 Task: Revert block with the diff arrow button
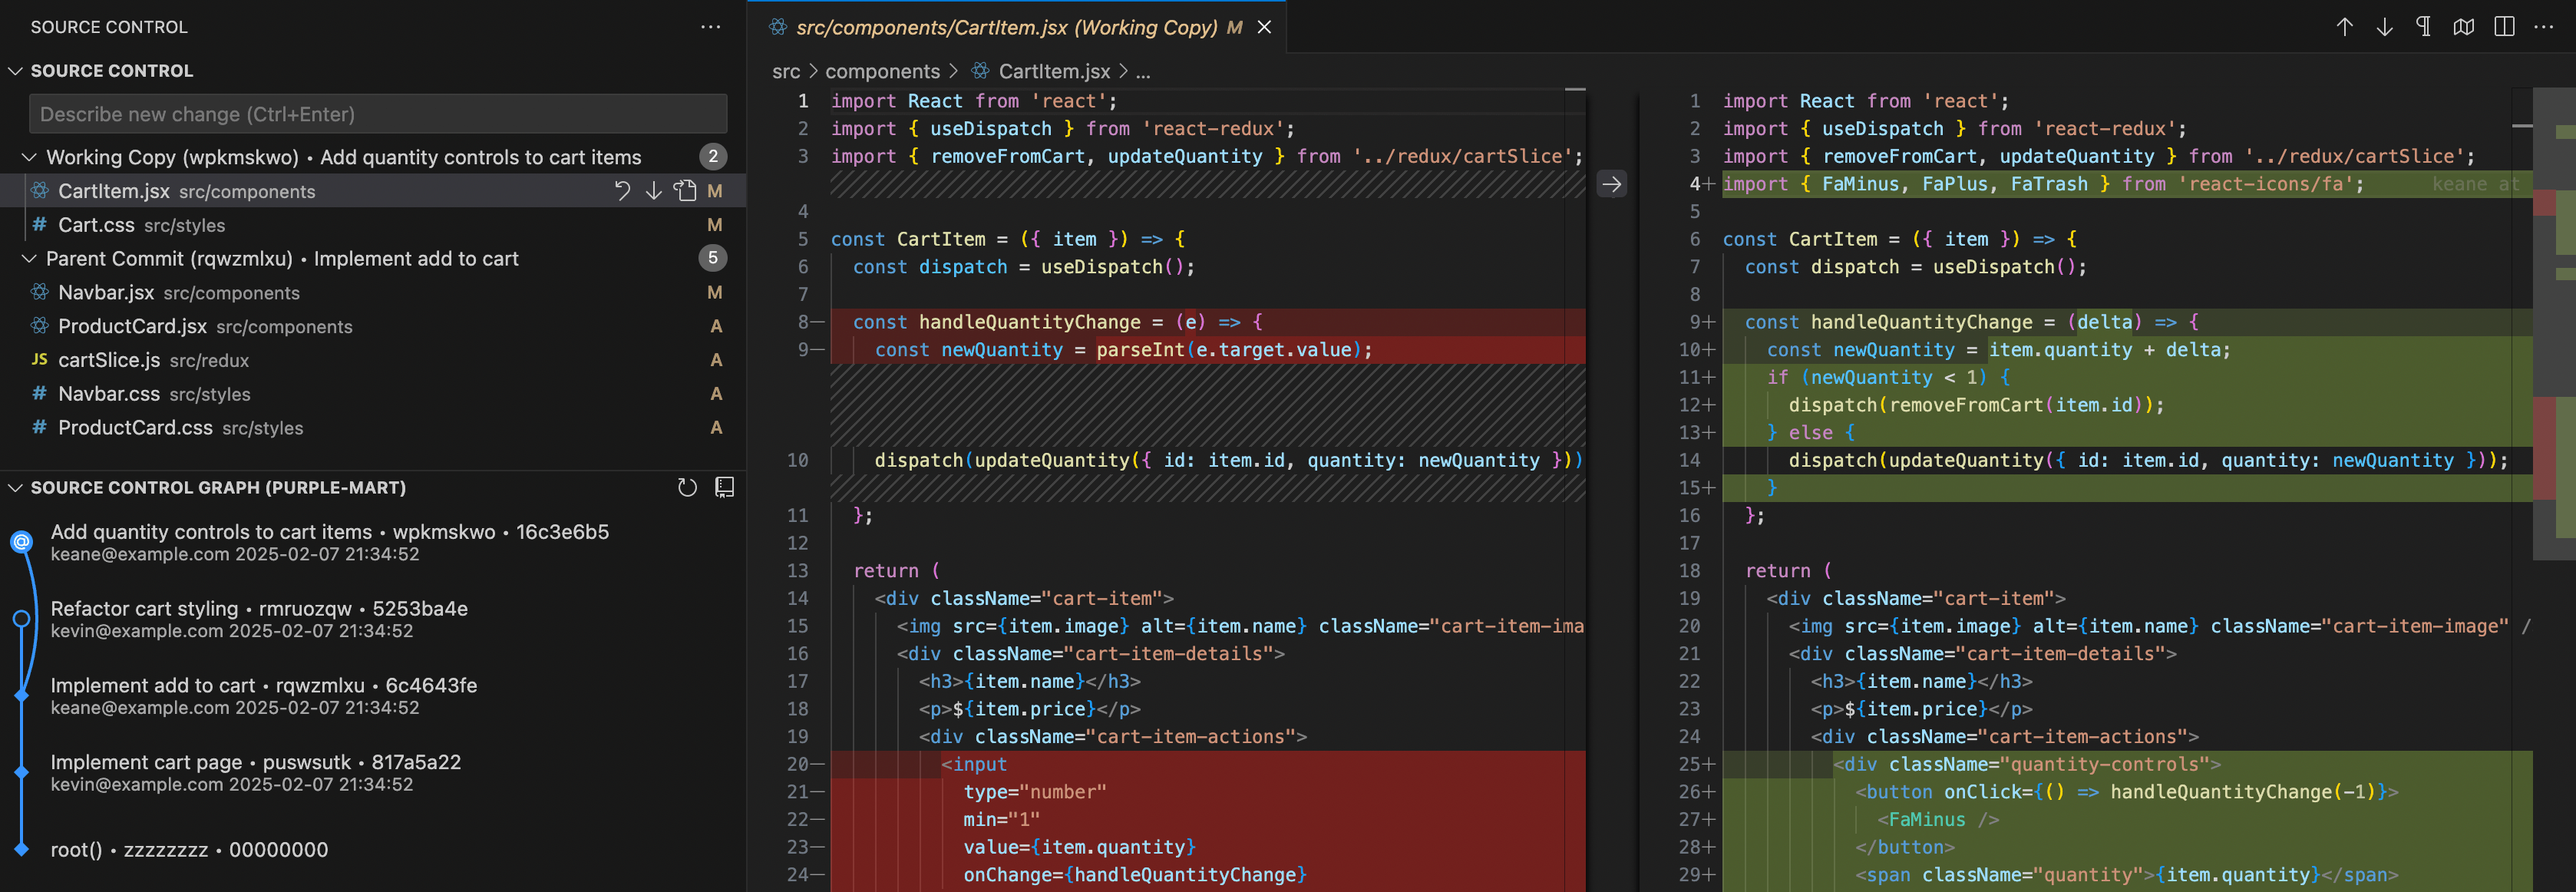(1611, 184)
